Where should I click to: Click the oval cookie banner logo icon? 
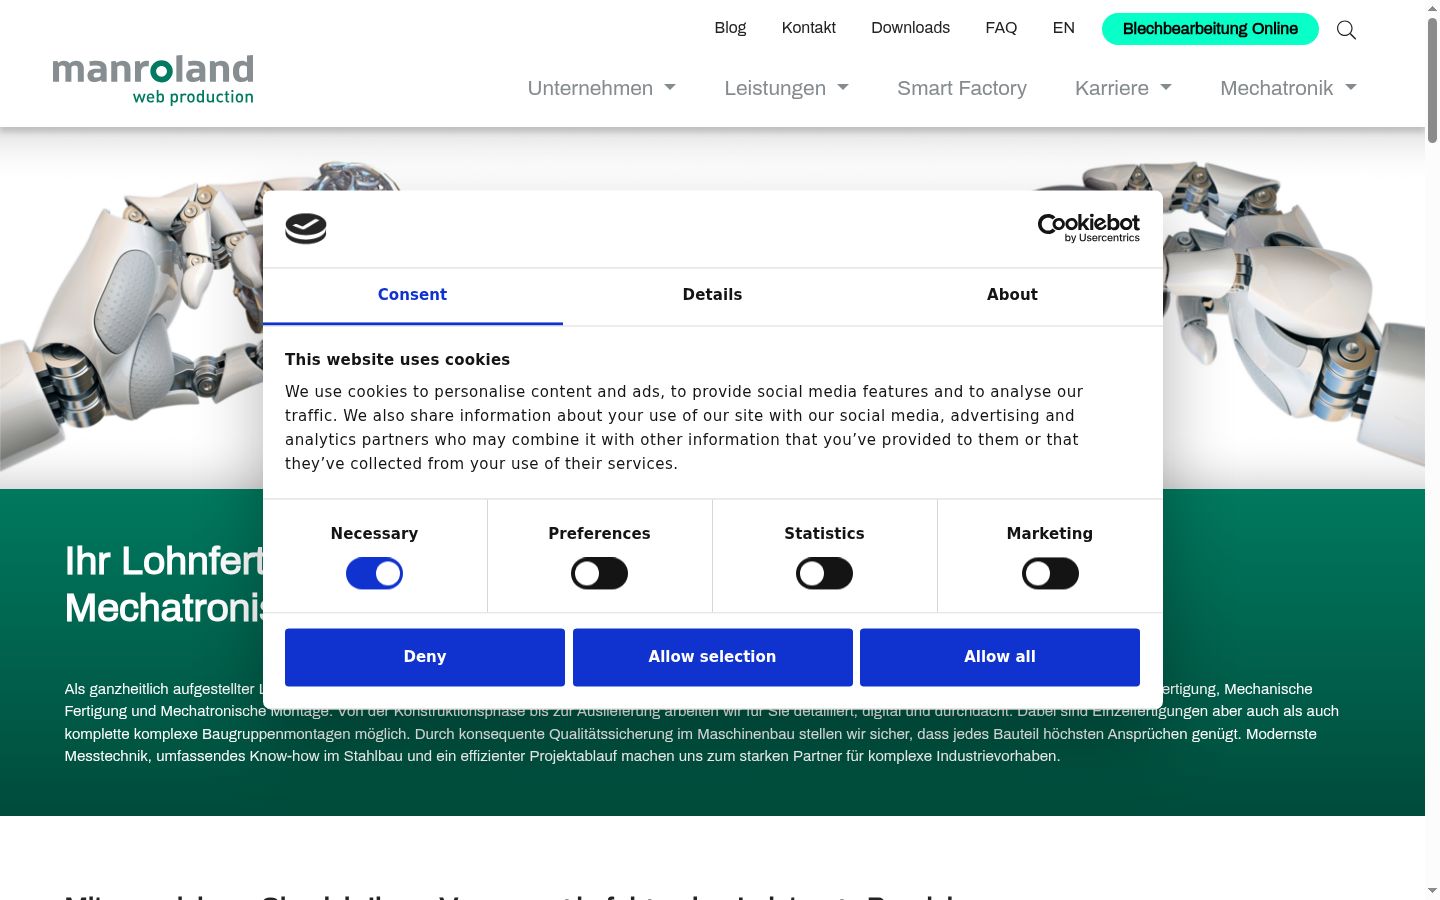coord(306,229)
